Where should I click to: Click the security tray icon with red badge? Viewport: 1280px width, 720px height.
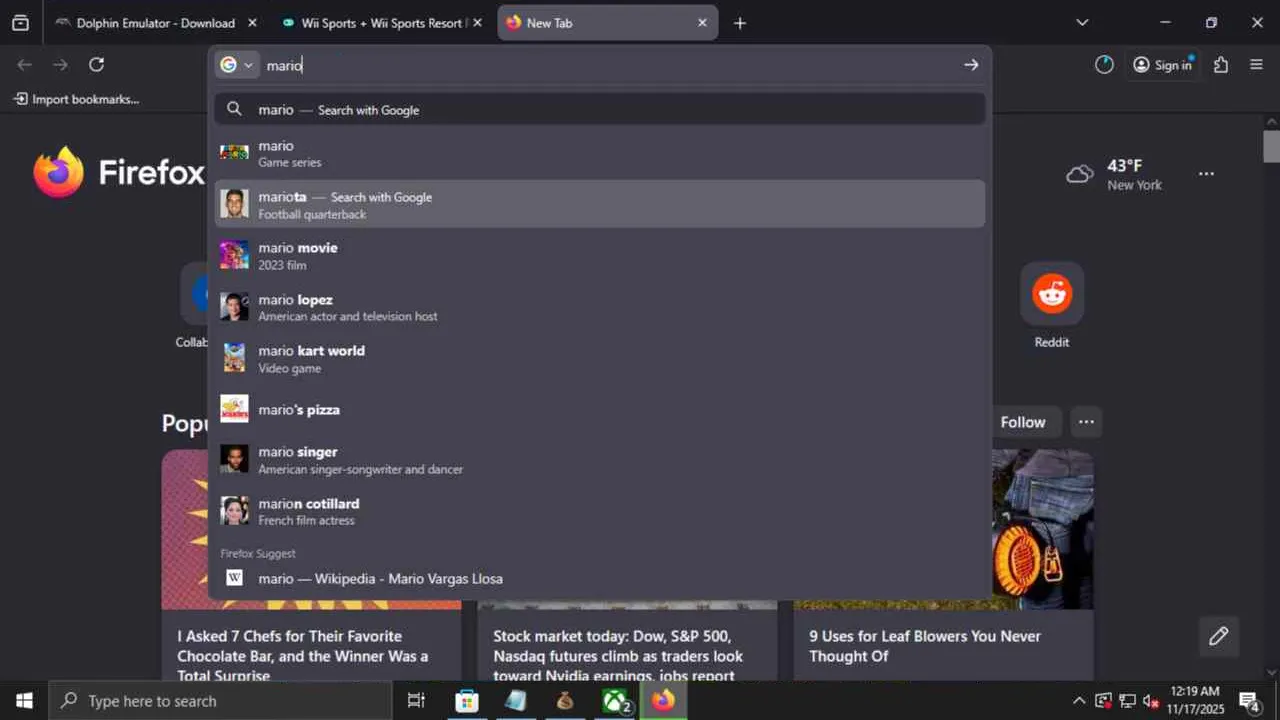1103,701
